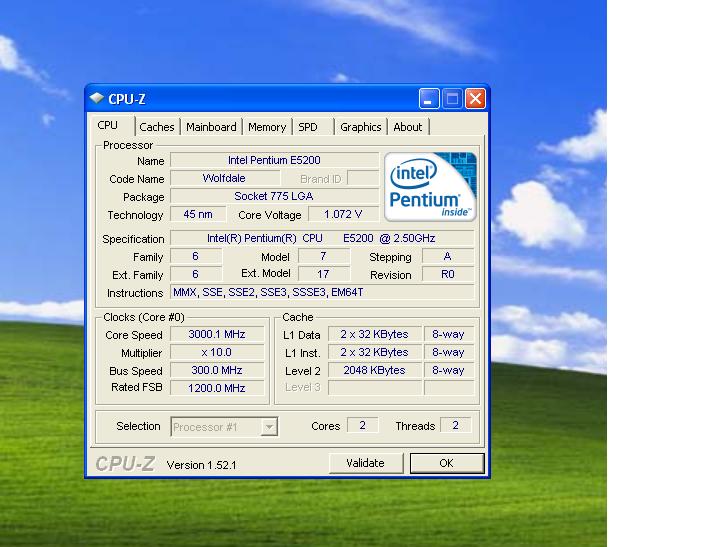Click the Level 2 size 2048 KBytes
Screen dimensions: 720x547
375,370
